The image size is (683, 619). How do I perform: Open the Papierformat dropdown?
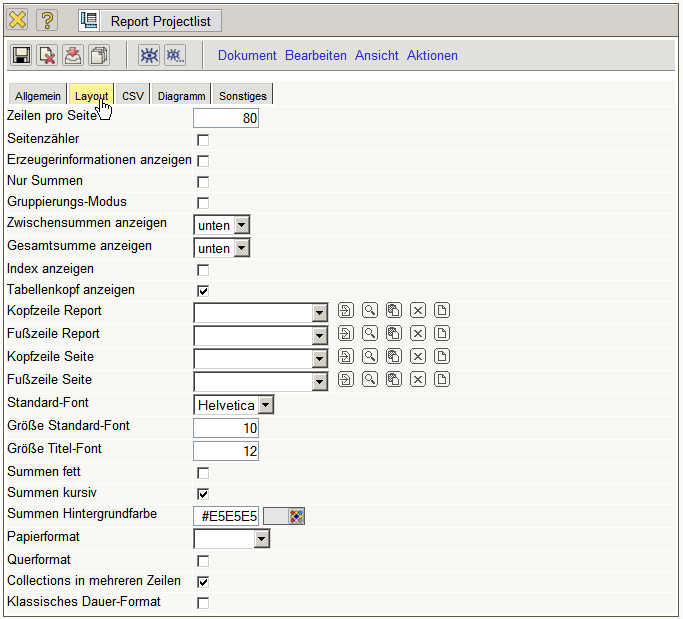point(261,539)
